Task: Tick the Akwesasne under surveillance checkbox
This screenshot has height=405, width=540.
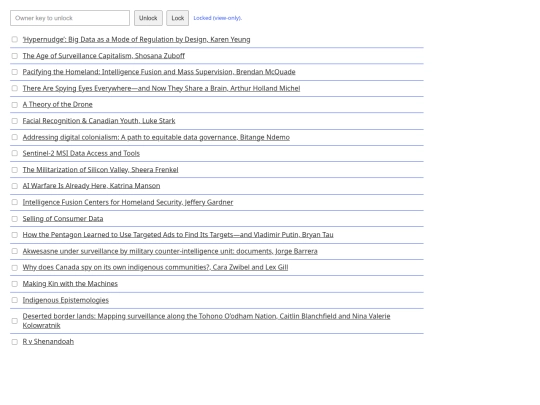Action: [x=14, y=251]
